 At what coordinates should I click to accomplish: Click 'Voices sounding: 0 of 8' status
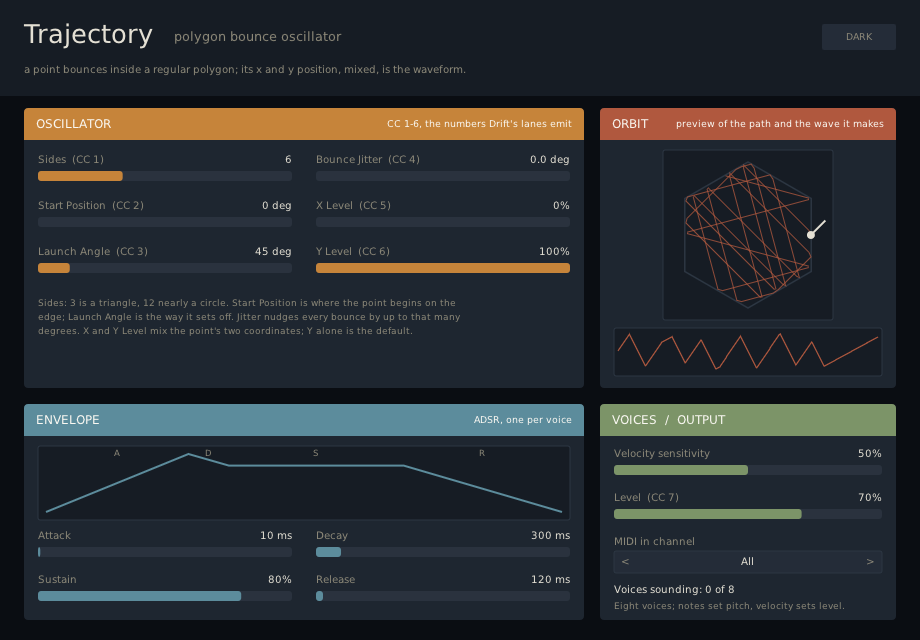(674, 590)
